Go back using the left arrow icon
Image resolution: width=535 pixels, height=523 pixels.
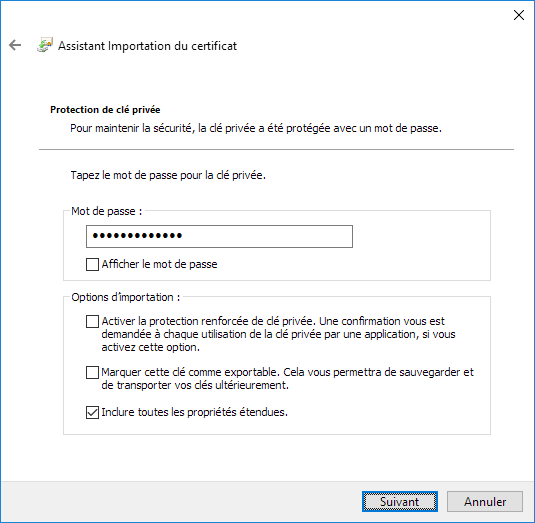click(15, 45)
